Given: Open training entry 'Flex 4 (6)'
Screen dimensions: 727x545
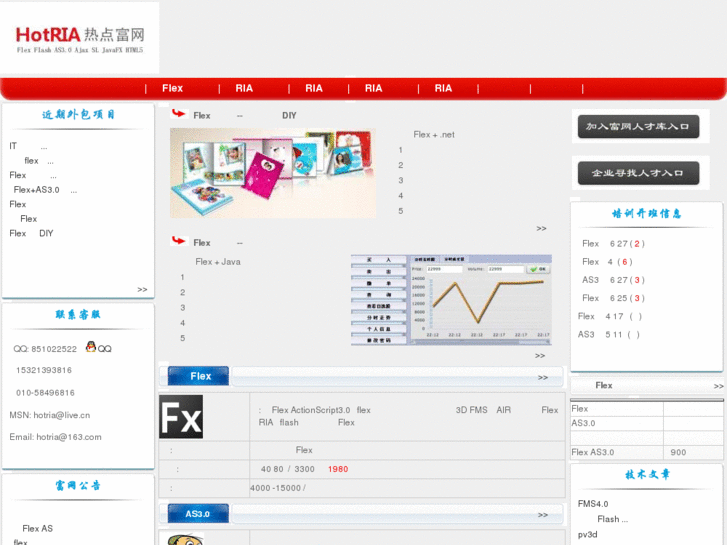Looking at the screenshot, I should pos(607,262).
